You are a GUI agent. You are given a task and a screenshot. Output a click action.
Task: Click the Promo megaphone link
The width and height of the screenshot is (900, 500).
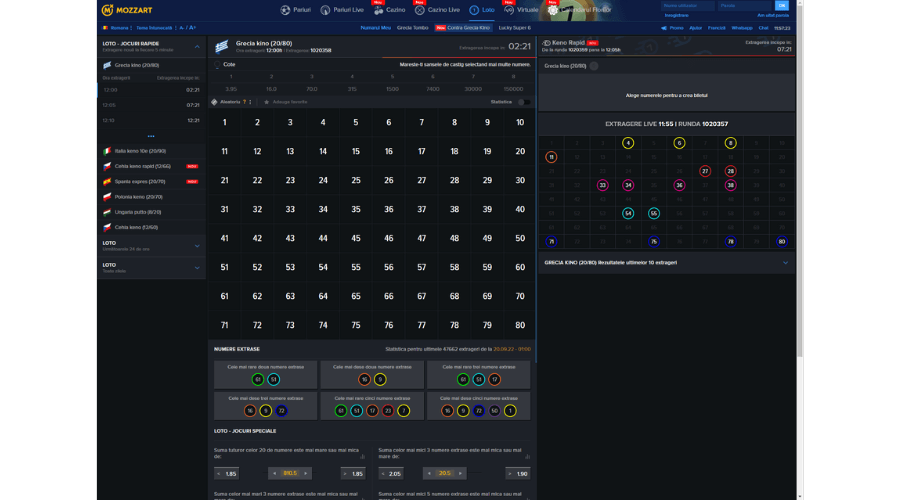click(x=672, y=28)
